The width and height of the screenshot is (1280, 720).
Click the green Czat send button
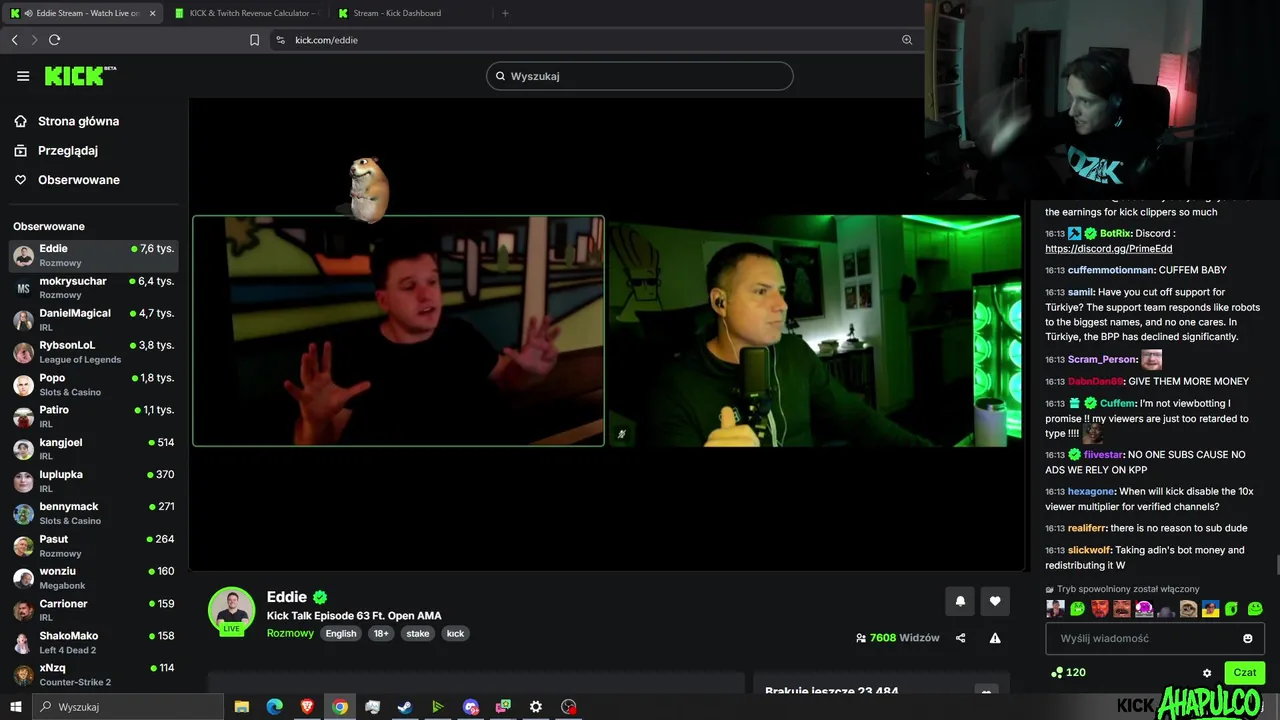coord(1244,673)
